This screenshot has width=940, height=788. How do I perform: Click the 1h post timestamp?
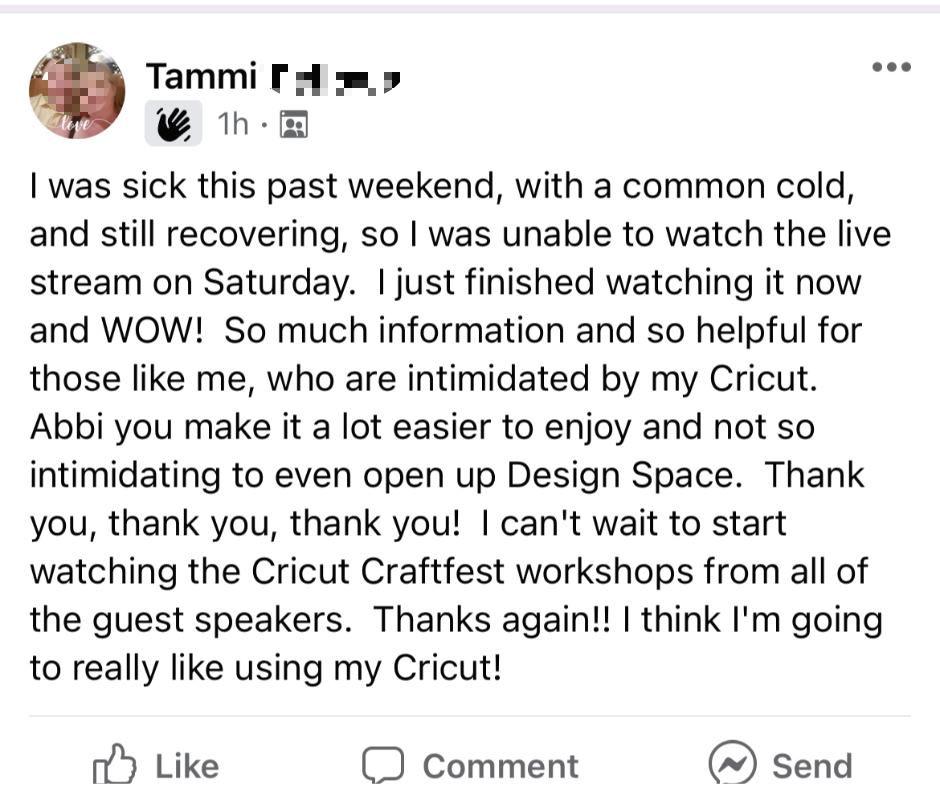click(x=232, y=124)
